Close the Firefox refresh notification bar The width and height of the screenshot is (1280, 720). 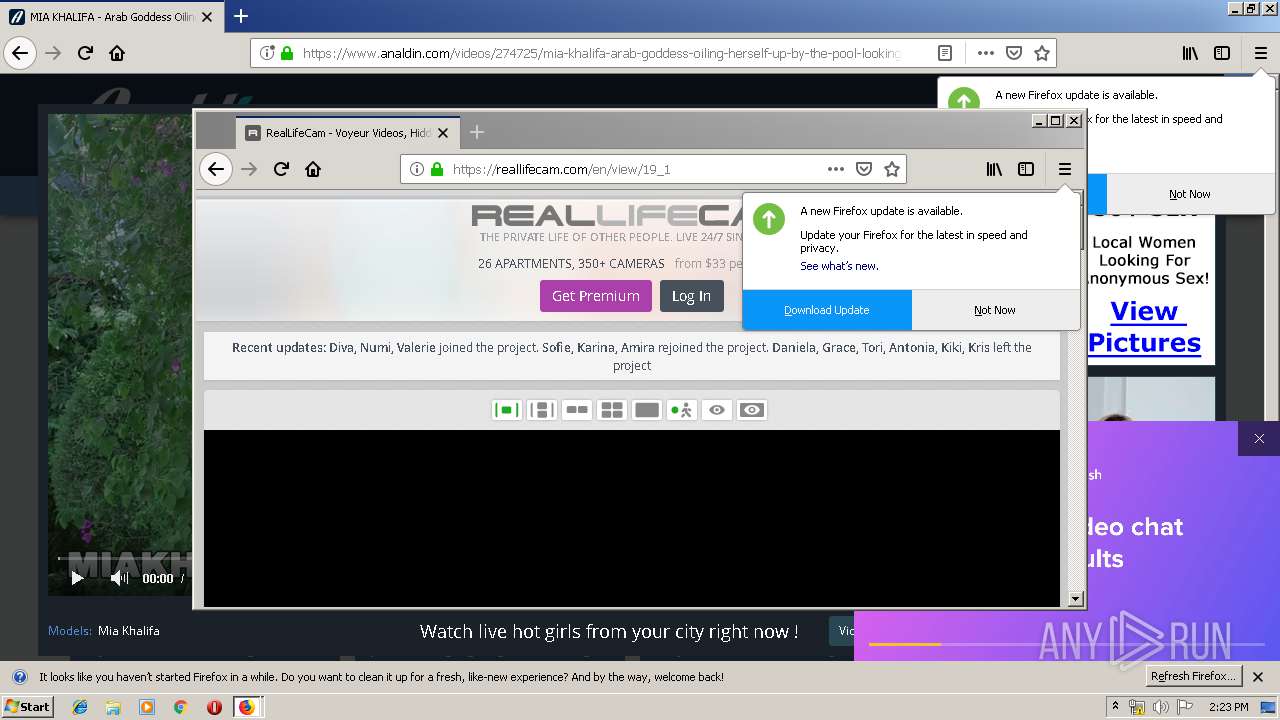point(1258,677)
